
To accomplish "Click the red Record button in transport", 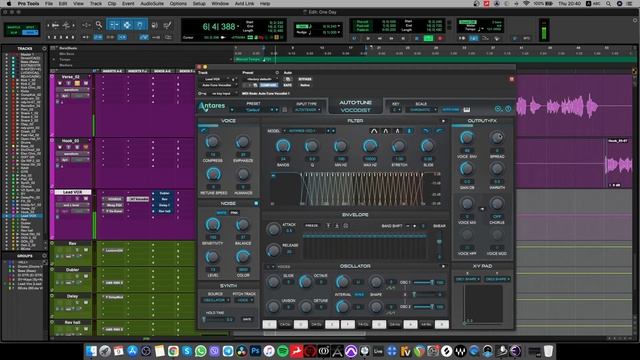I will [440, 38].
